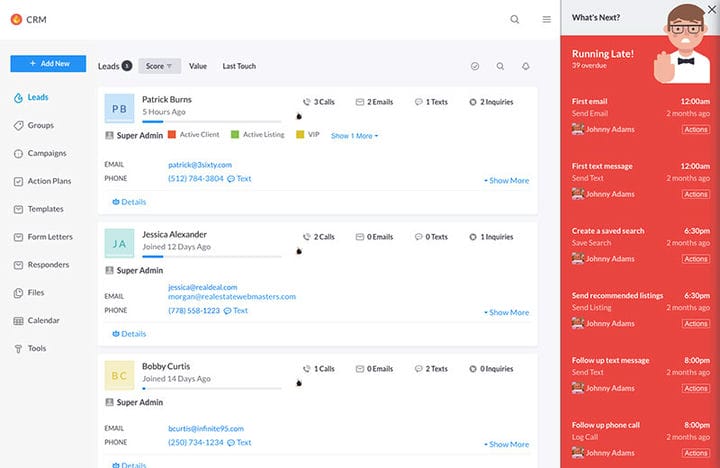720x468 pixels.
Task: Open the Tools section
Action: pyautogui.click(x=30, y=349)
